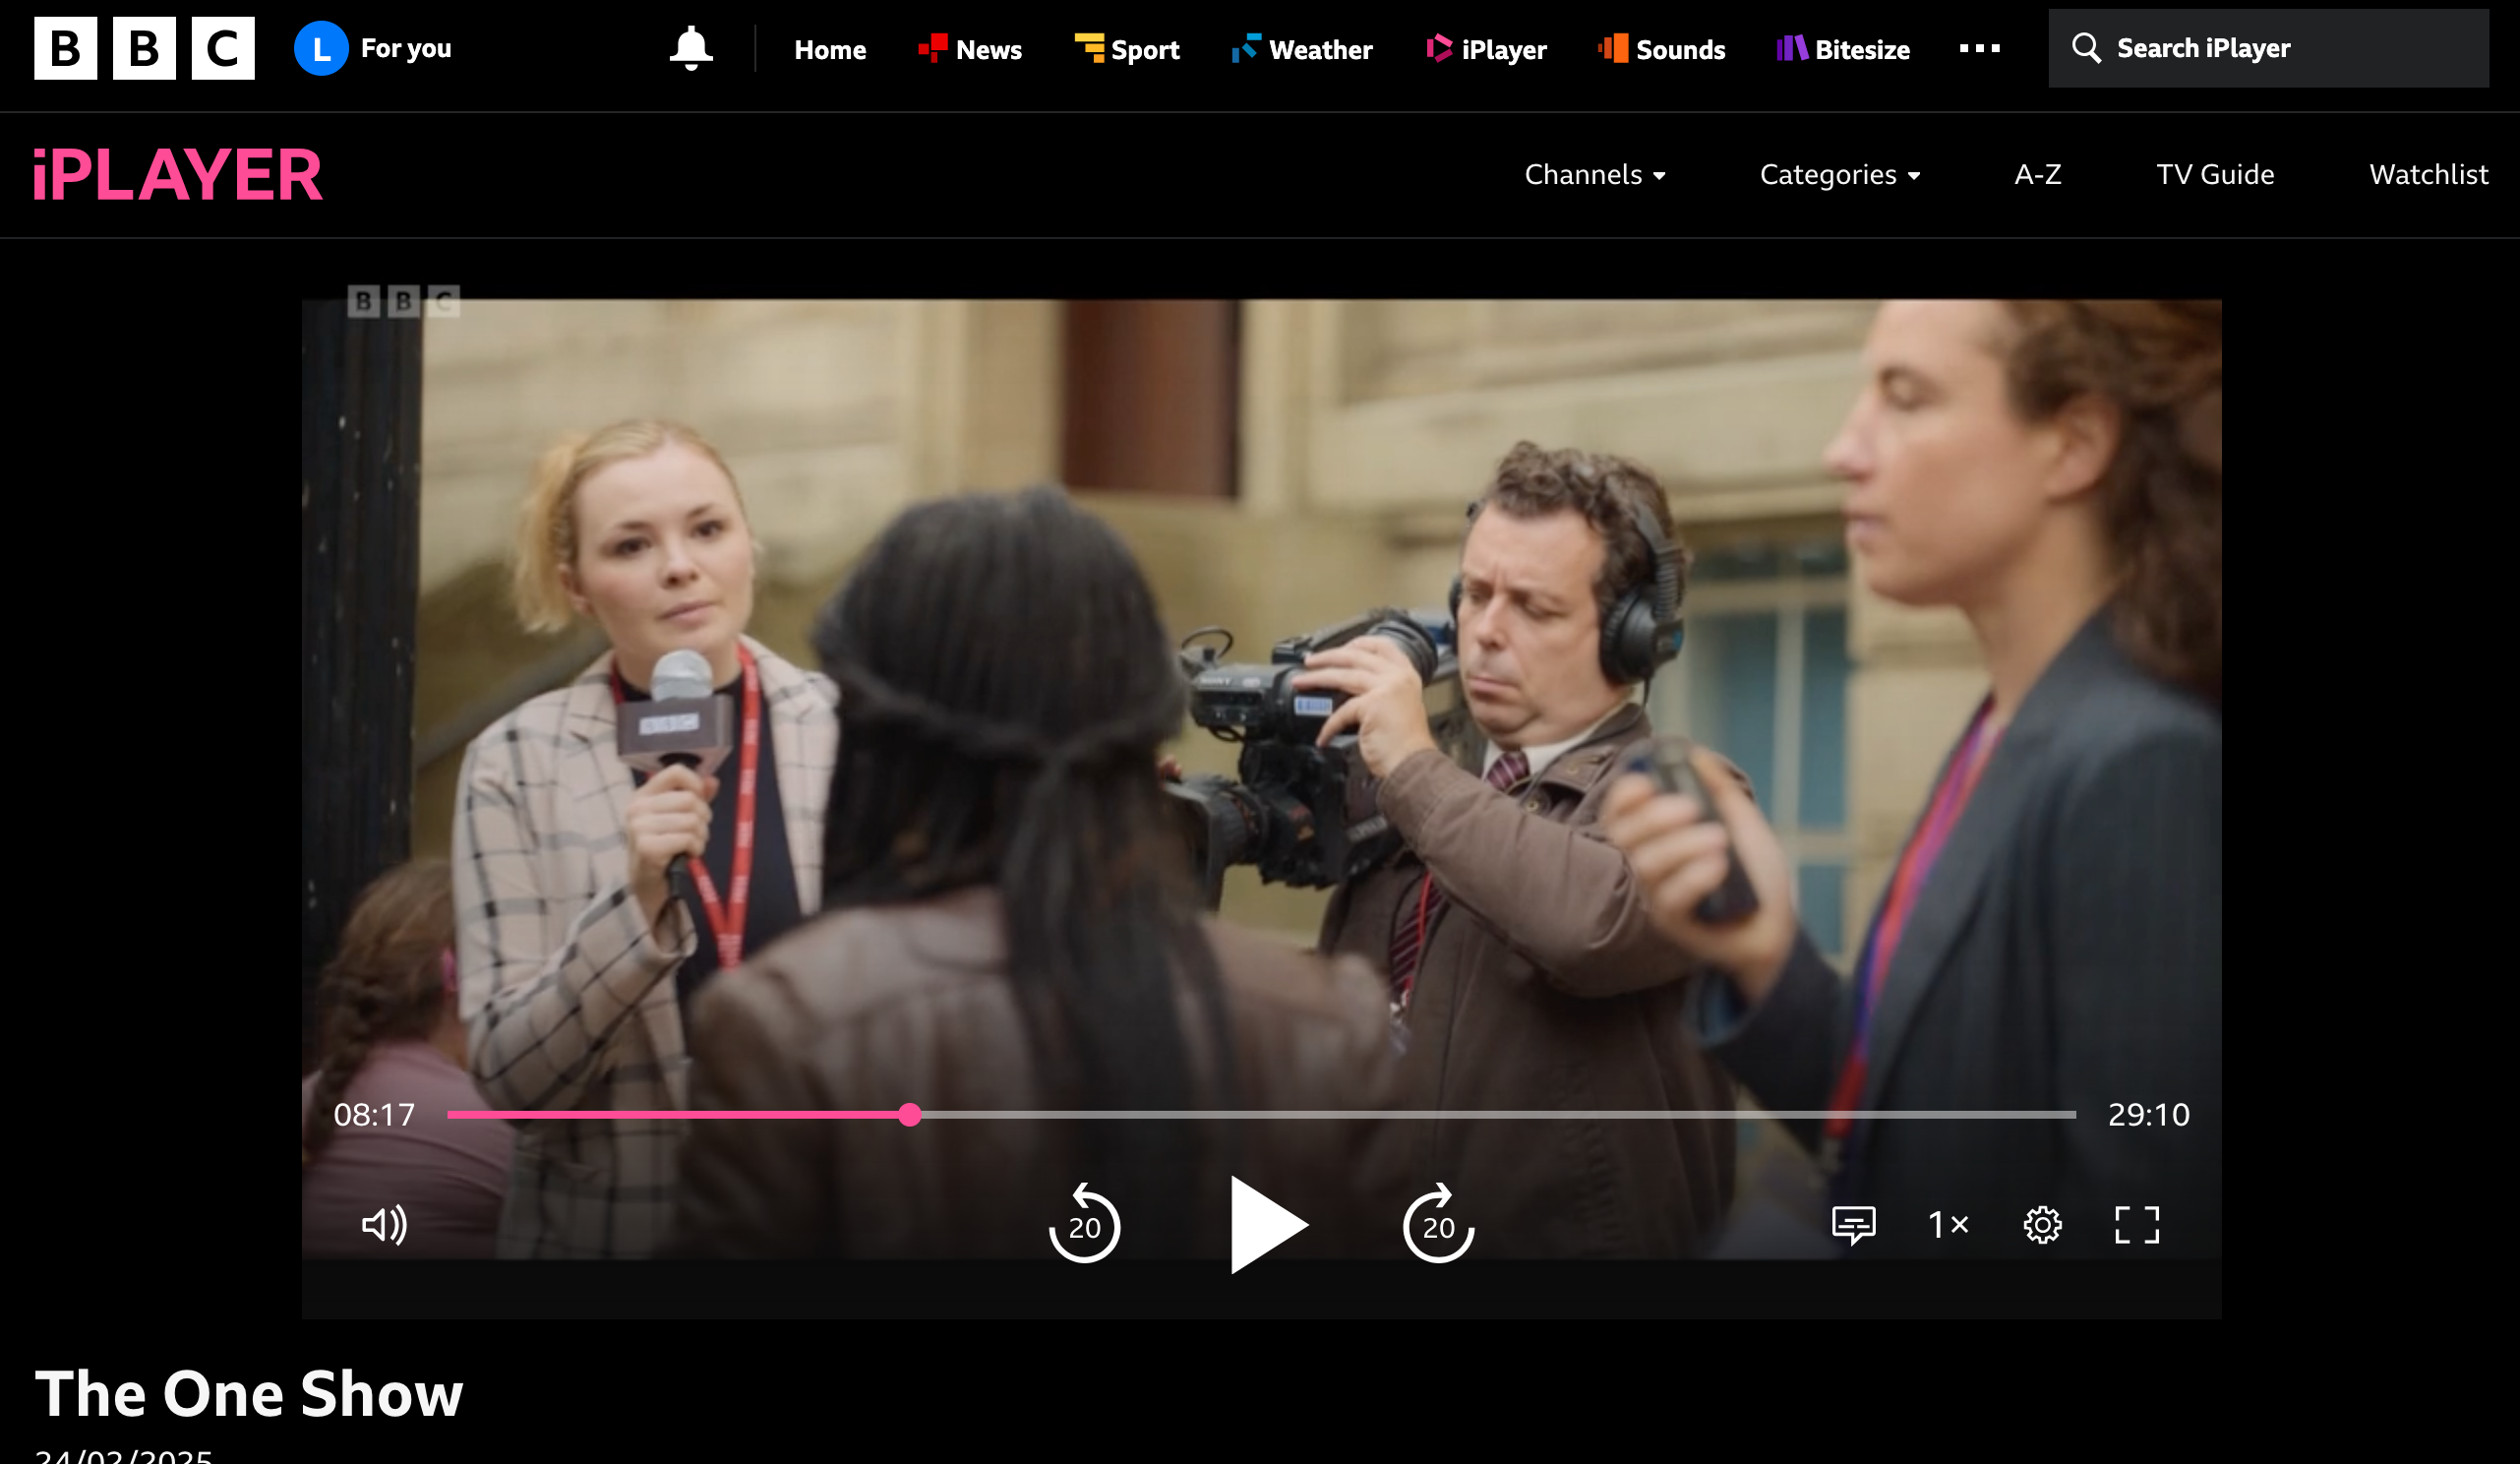Click the pink progress bar handle
Screen dimensions: 2520x1464
point(909,1114)
